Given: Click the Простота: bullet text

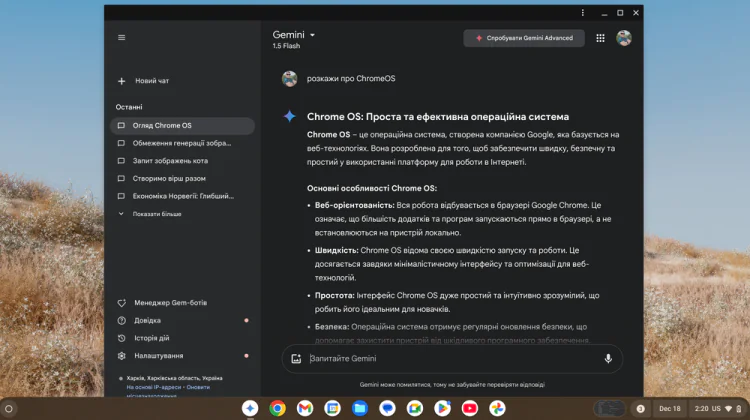Looking at the screenshot, I should click(334, 296).
